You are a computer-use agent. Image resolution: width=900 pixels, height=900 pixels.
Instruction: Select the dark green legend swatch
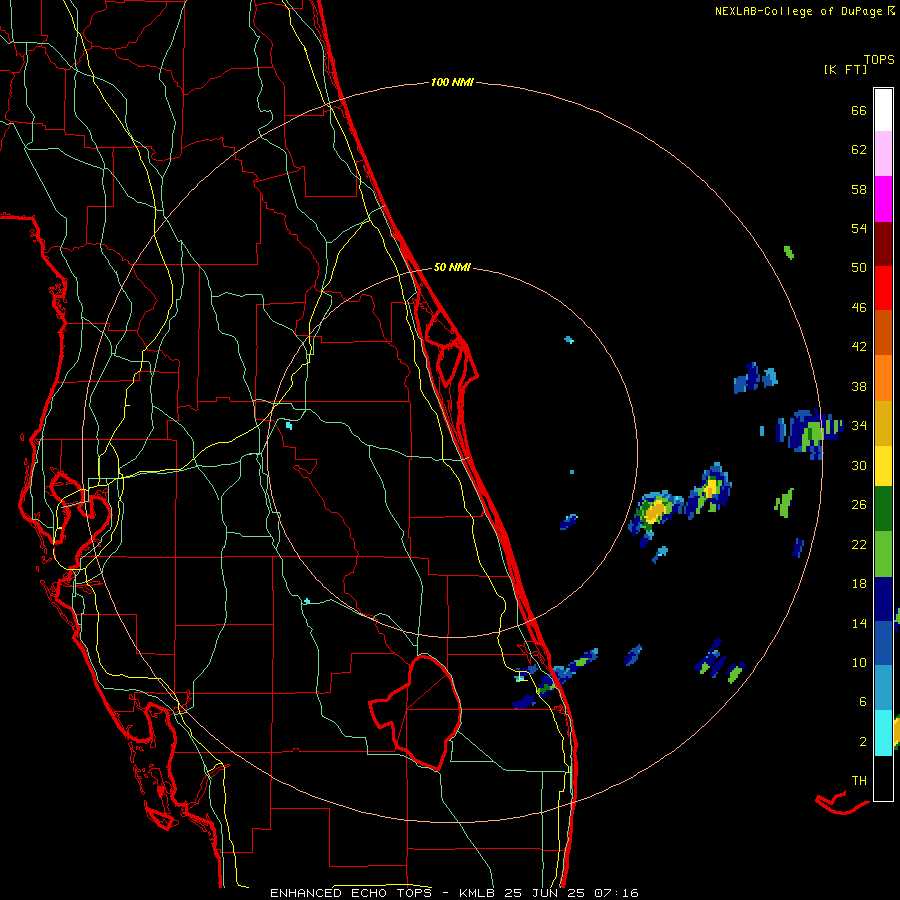[x=883, y=509]
